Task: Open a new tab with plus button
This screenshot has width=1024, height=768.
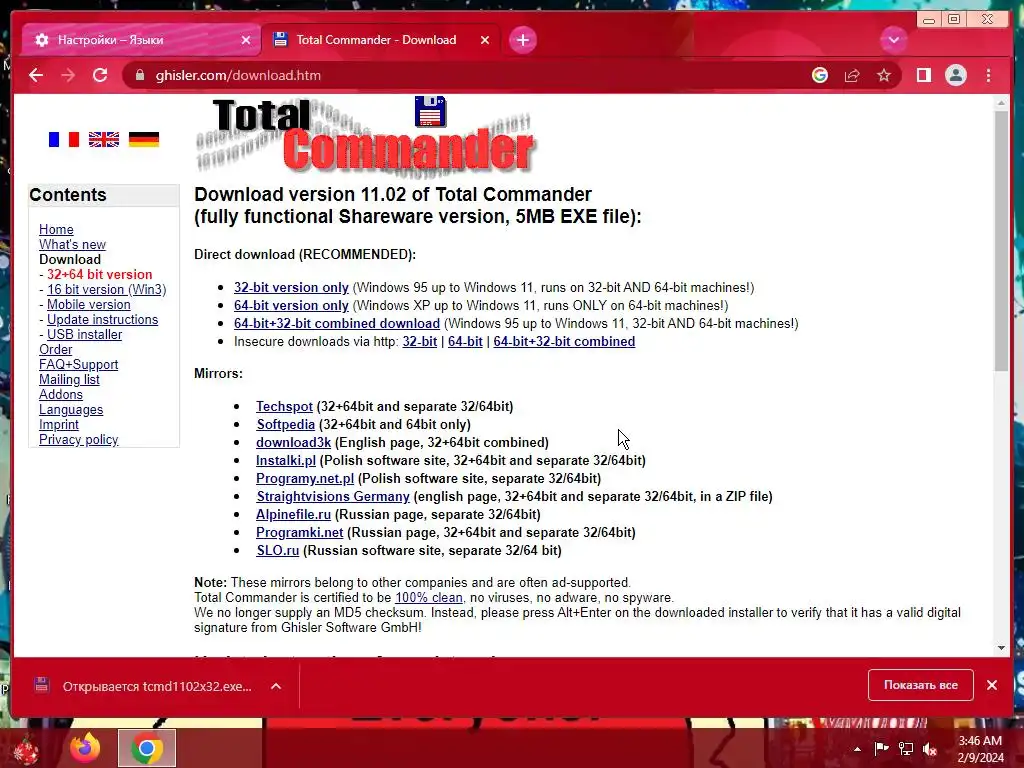Action: (522, 40)
